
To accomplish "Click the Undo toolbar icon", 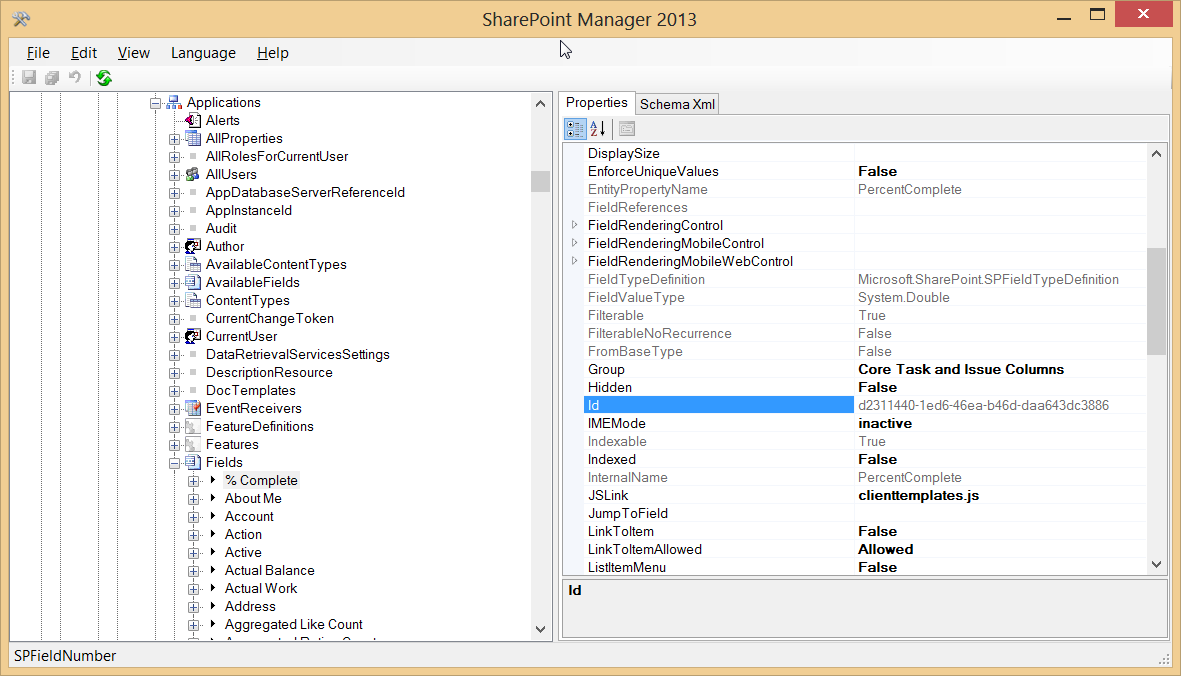I will coord(75,78).
